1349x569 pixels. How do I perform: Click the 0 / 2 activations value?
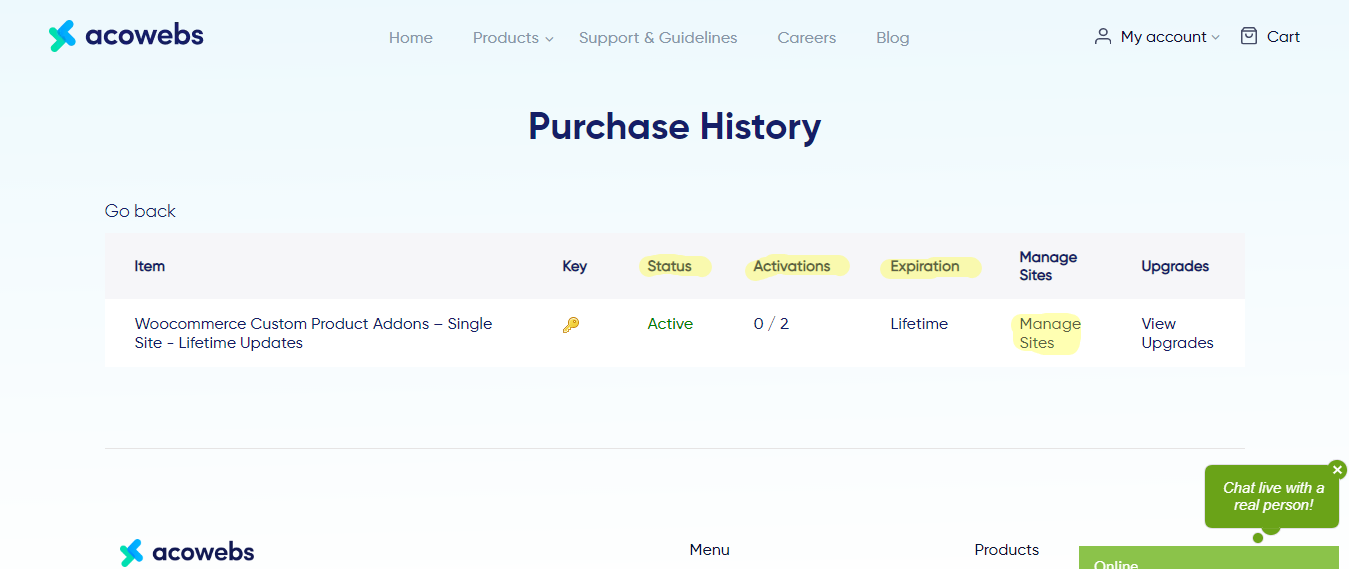(x=771, y=324)
